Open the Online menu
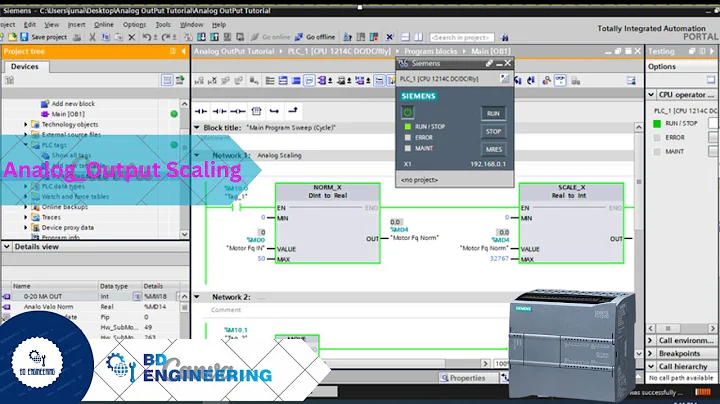The image size is (720, 404). 104,24
